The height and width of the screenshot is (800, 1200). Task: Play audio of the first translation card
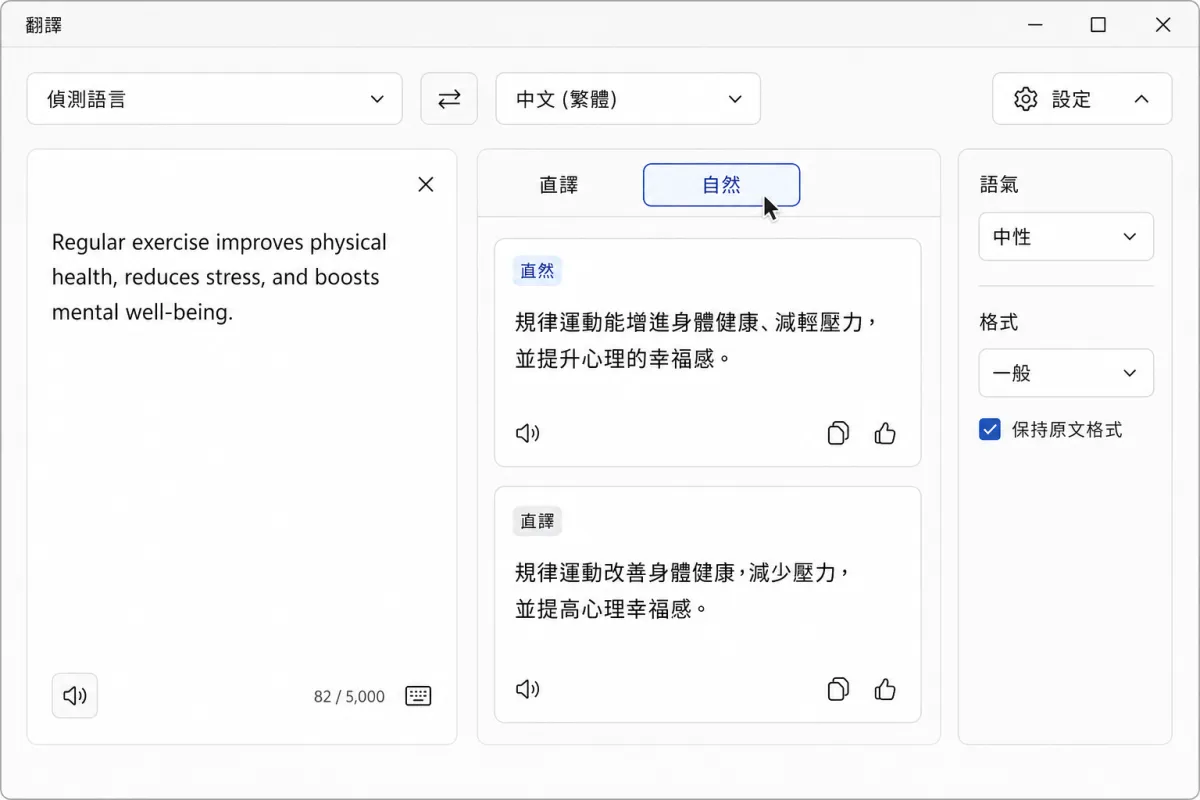pyautogui.click(x=527, y=433)
